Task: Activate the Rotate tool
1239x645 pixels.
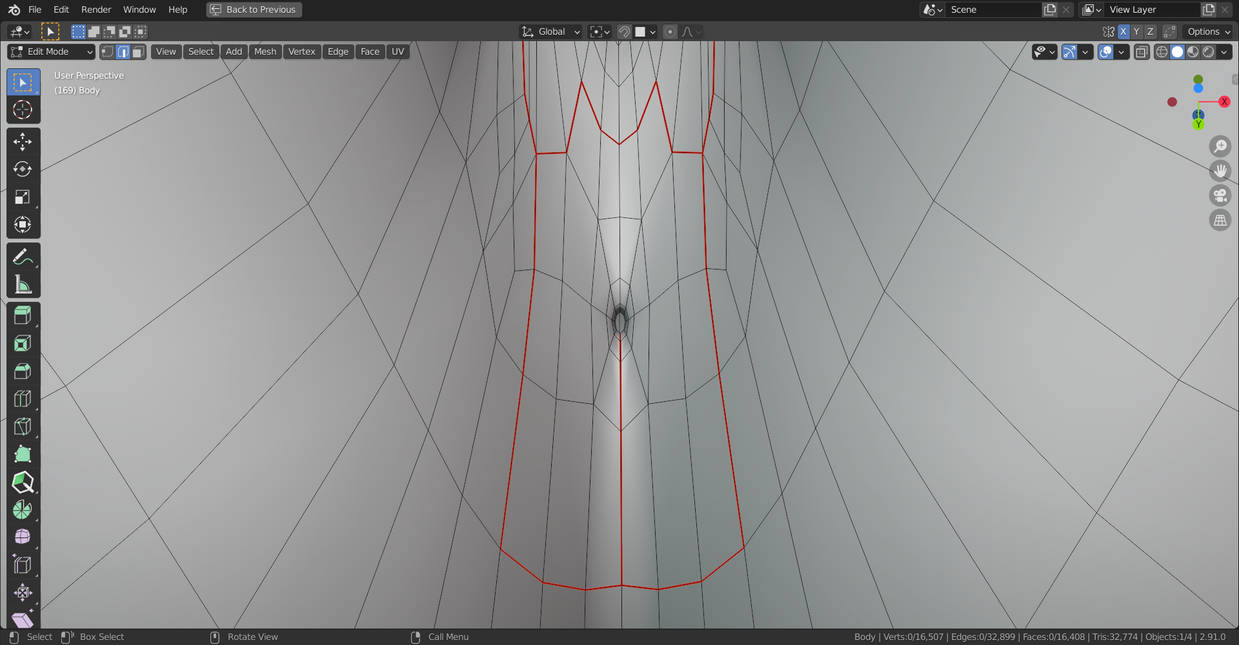Action: pos(23,170)
